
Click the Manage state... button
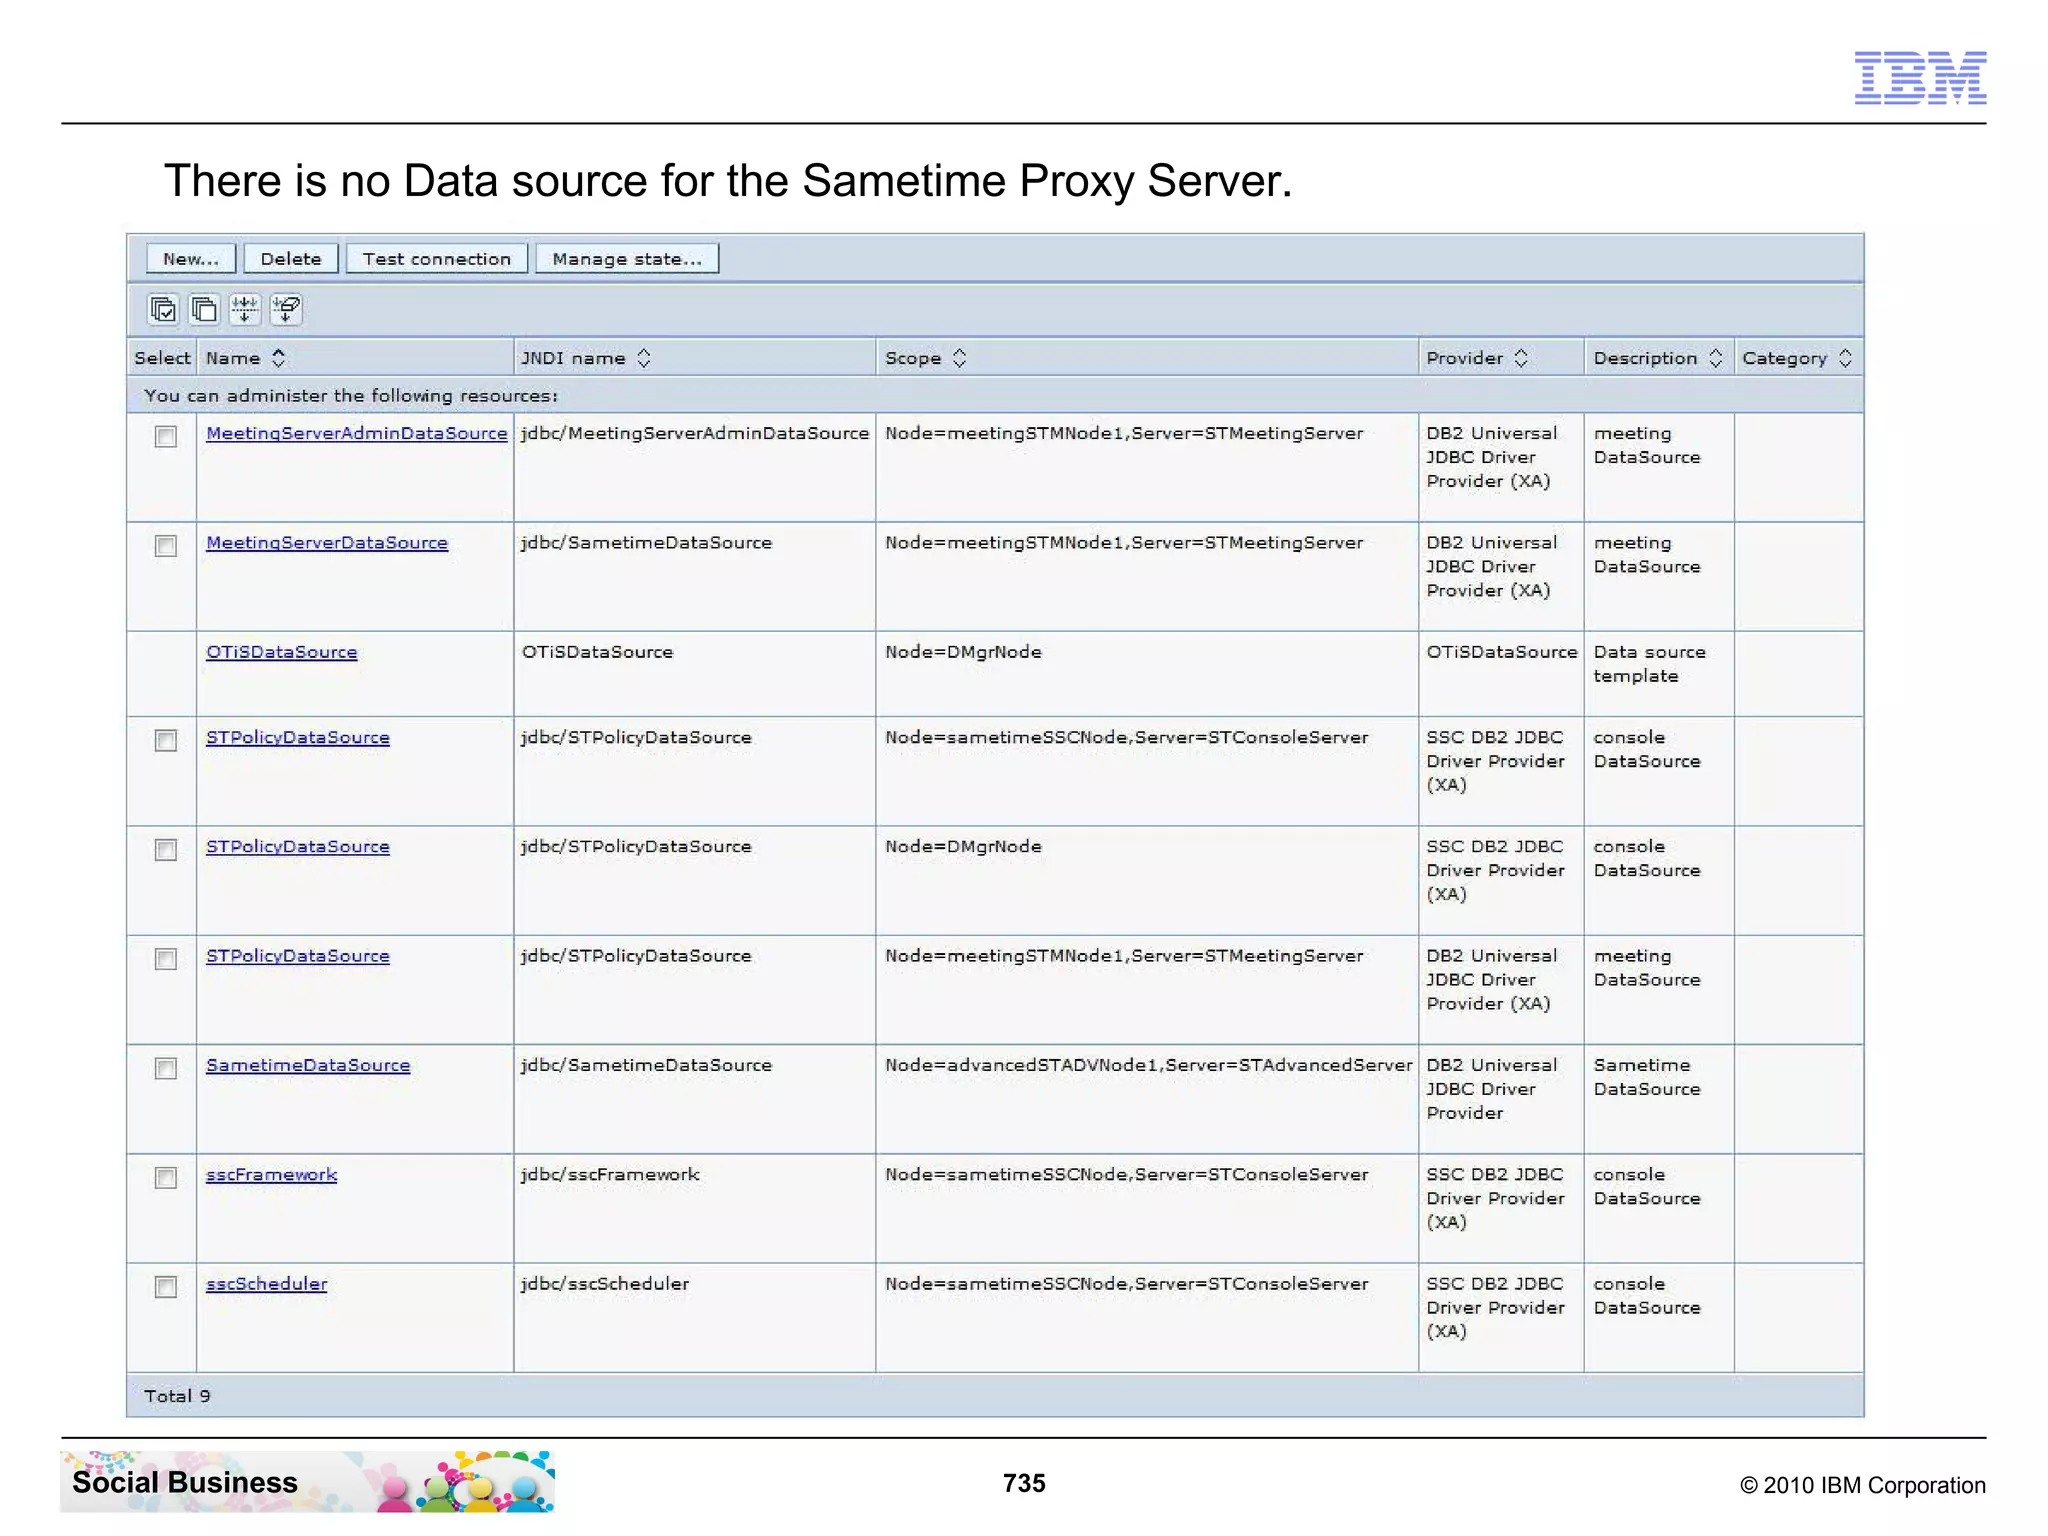(x=627, y=259)
